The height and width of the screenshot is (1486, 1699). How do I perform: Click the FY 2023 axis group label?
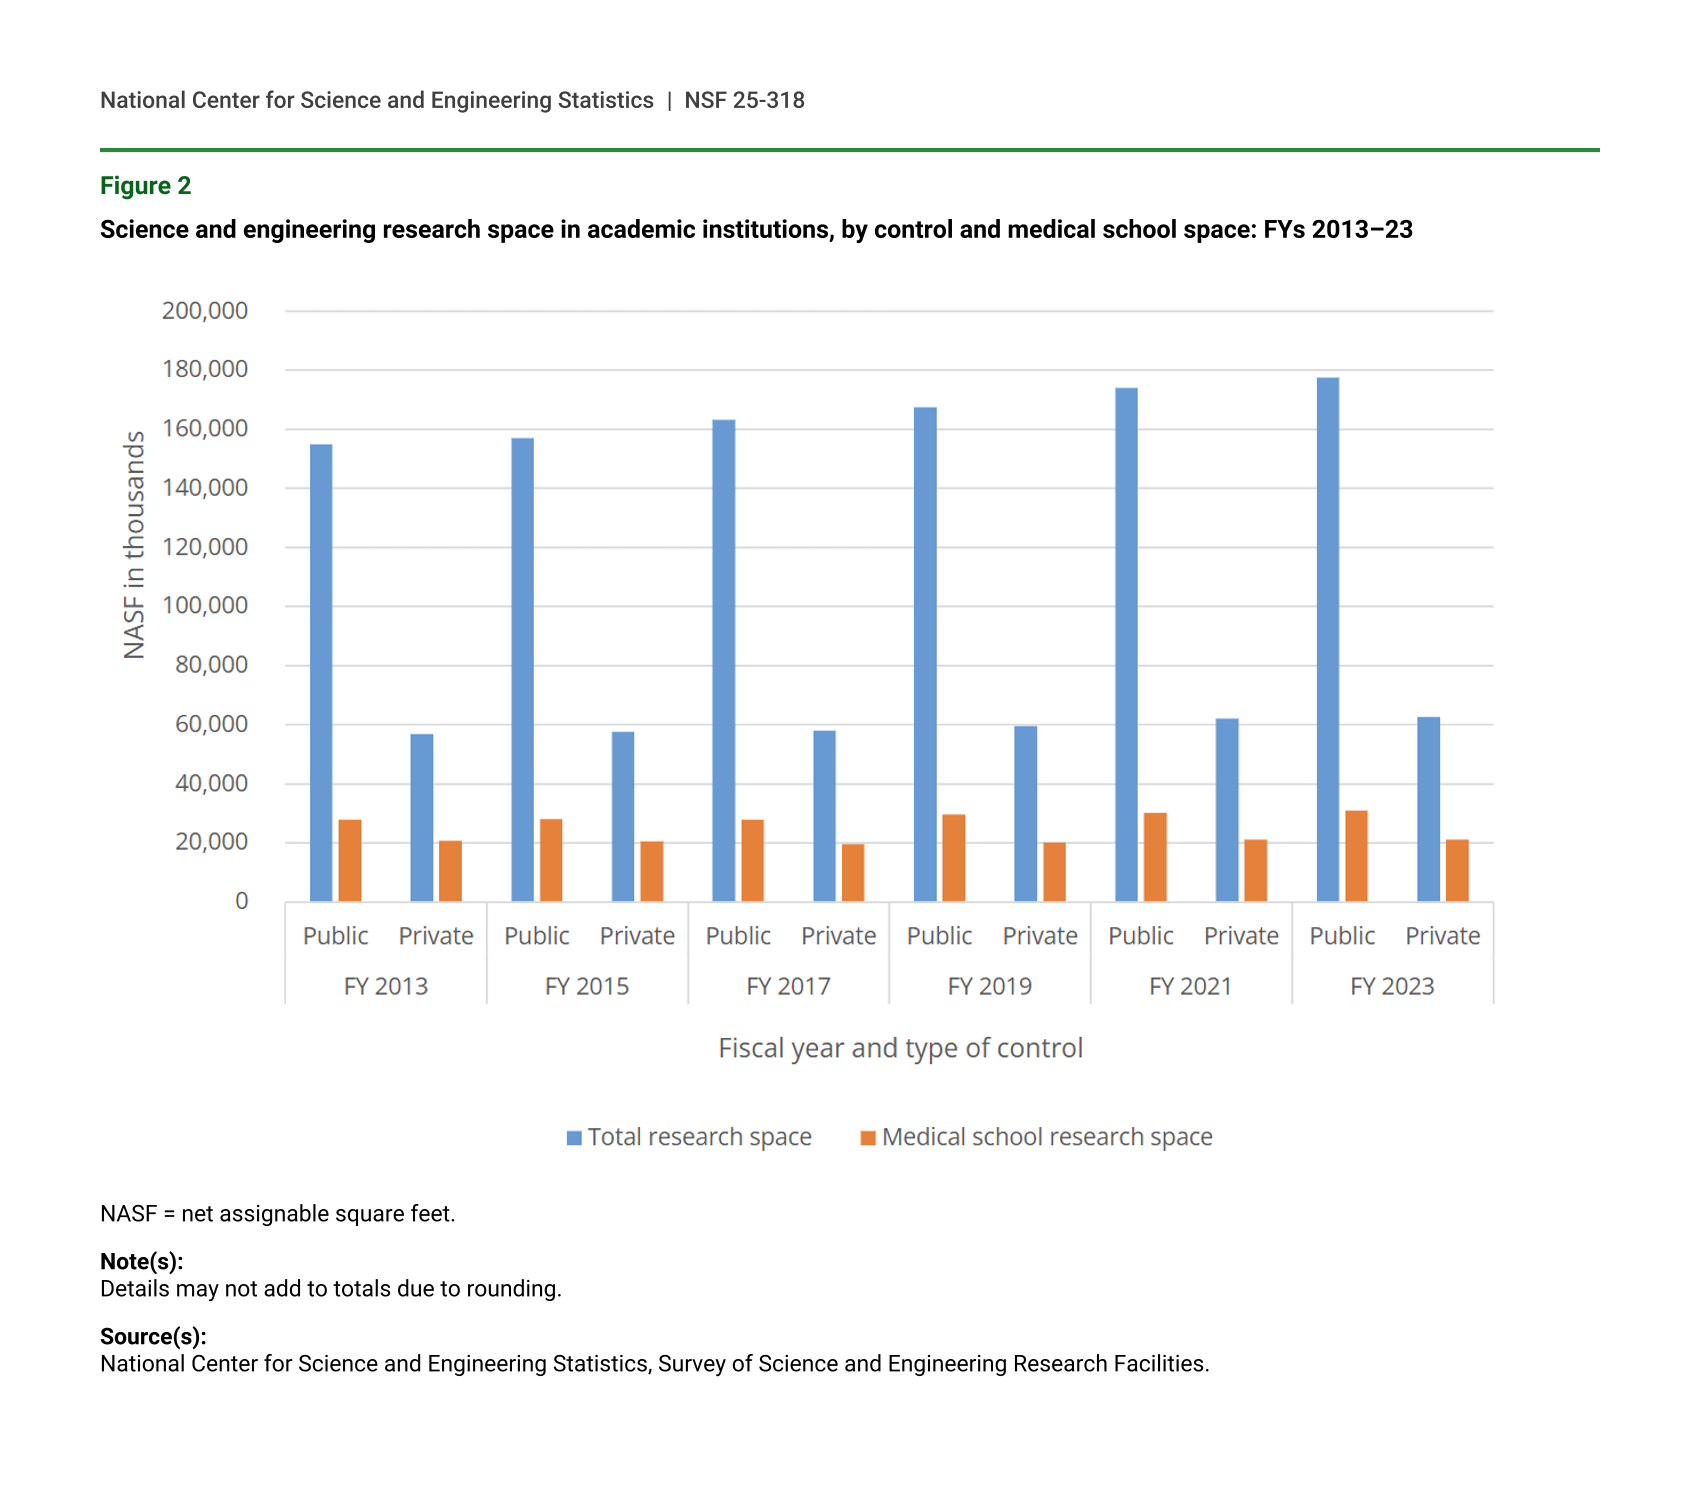pyautogui.click(x=1392, y=987)
